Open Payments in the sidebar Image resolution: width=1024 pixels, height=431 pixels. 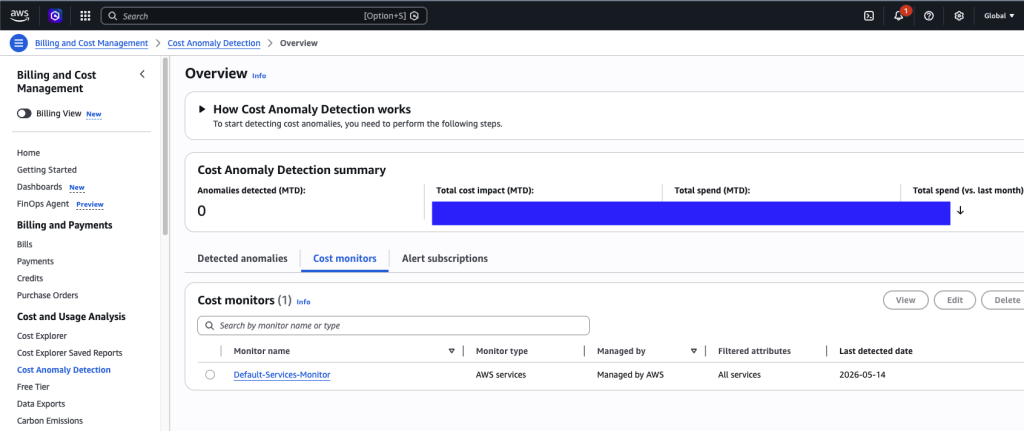point(35,261)
